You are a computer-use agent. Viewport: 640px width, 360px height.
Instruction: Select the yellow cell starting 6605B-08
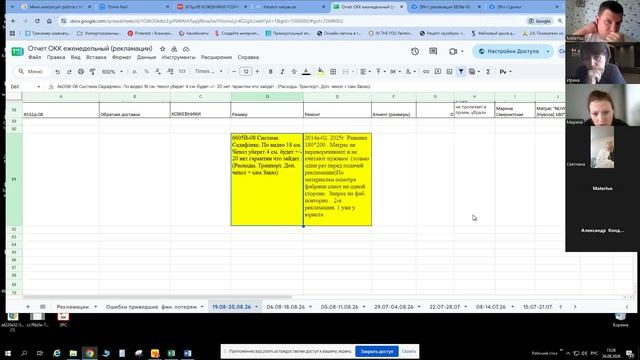(267, 179)
